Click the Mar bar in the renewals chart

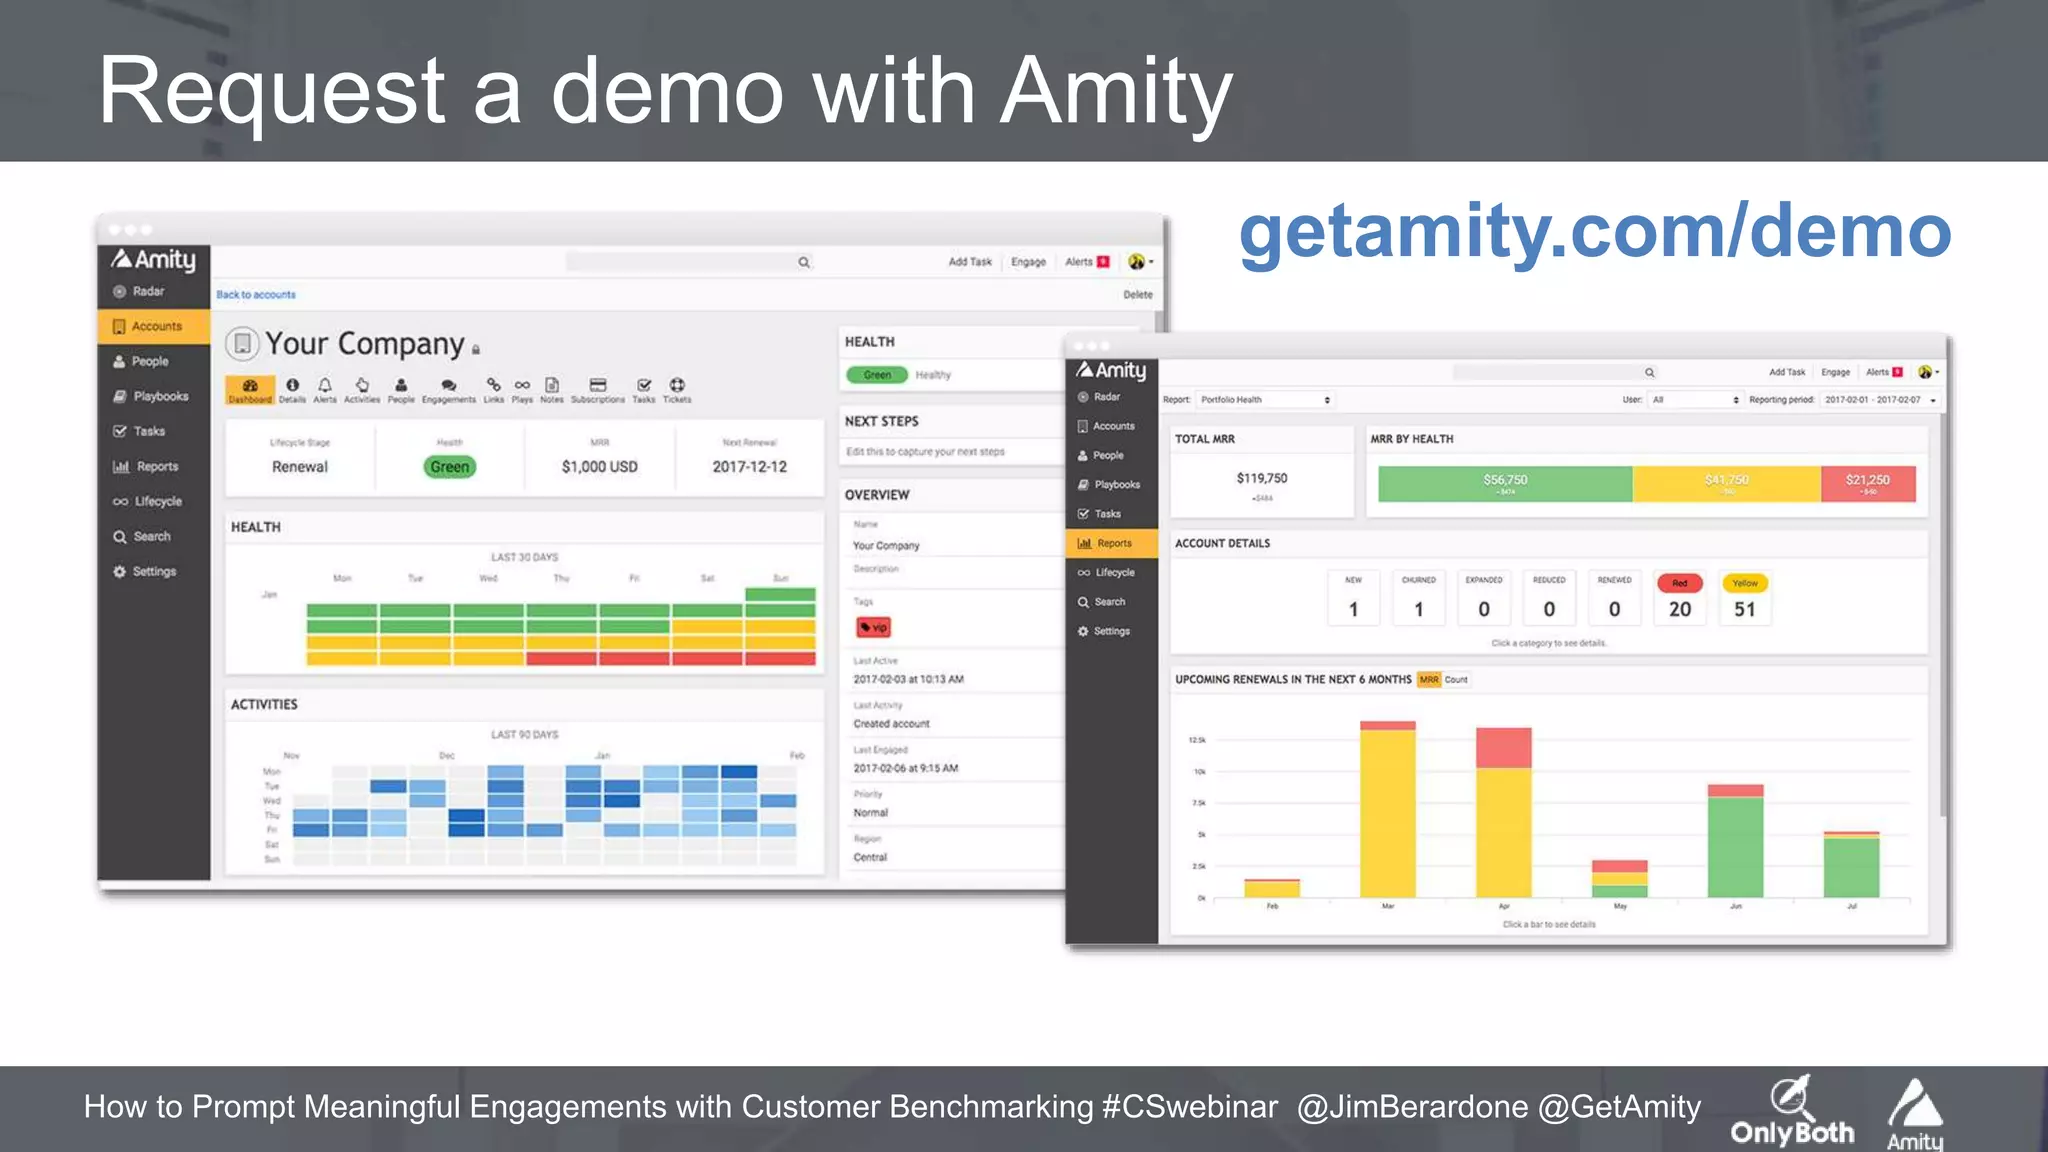1388,809
